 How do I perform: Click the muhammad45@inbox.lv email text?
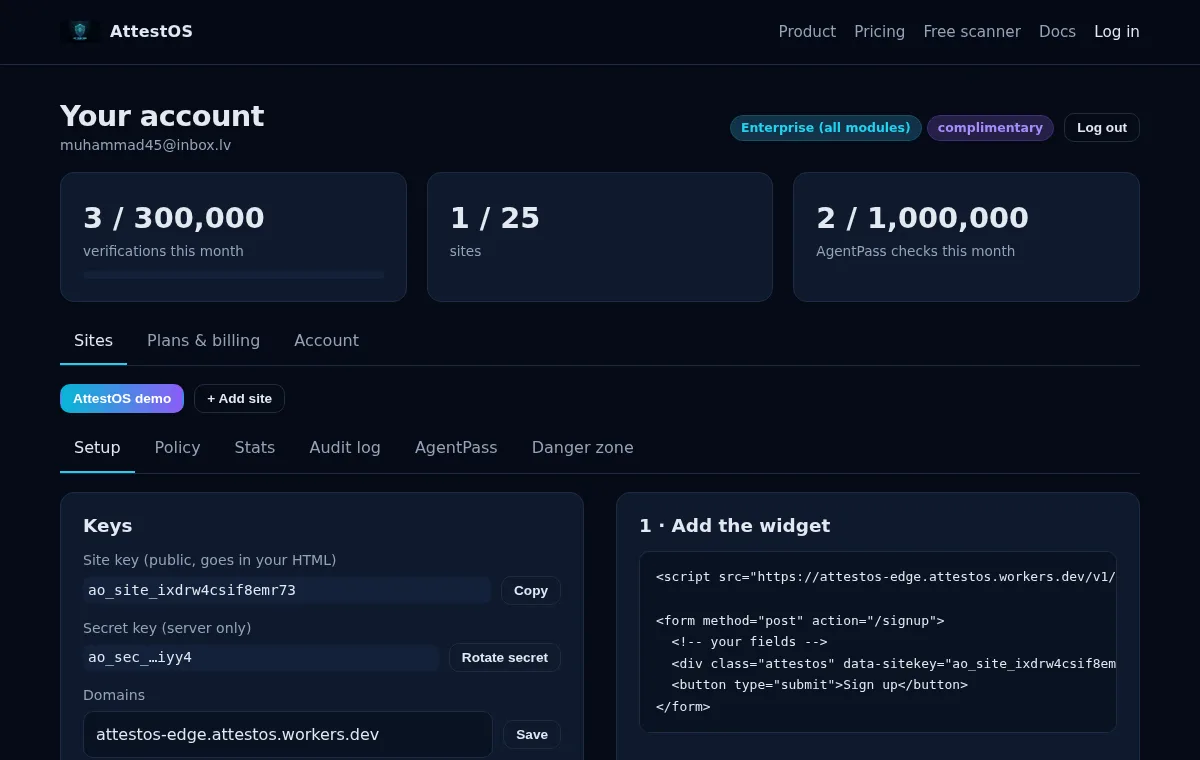coord(146,145)
